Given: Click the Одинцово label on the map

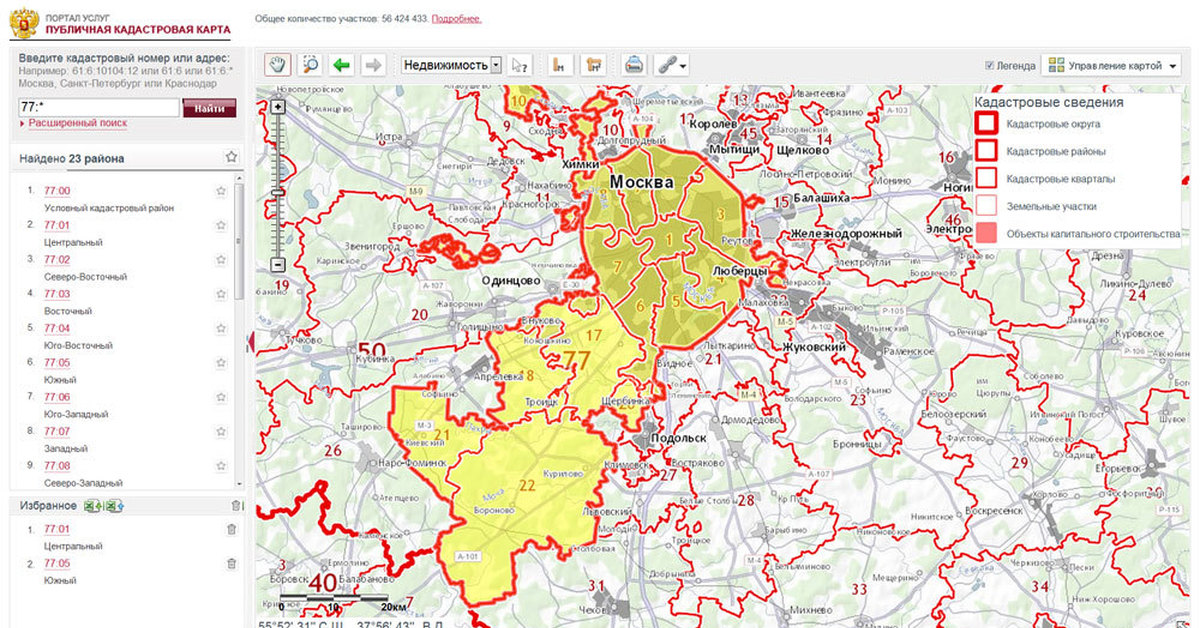Looking at the screenshot, I should (510, 282).
